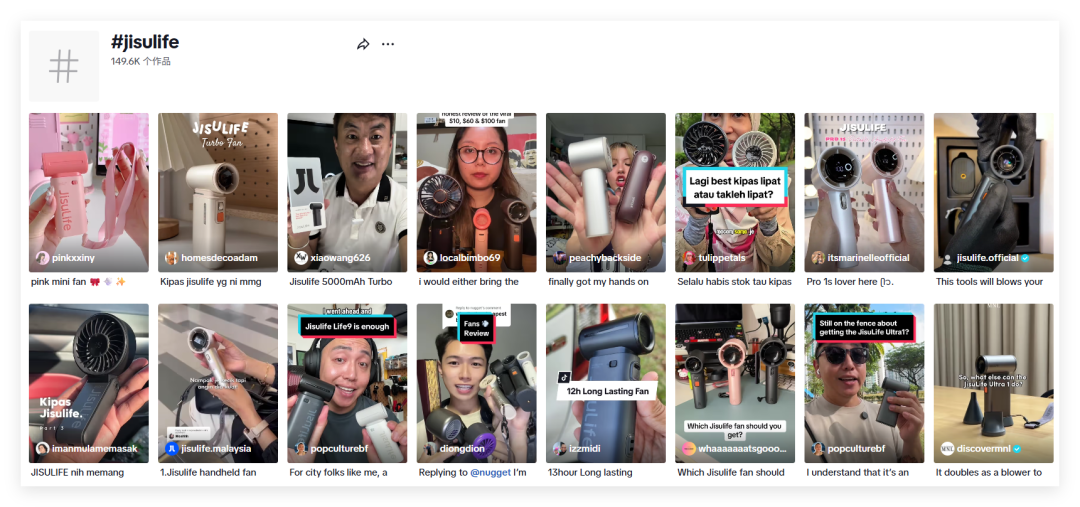Open jisulife.official's boxed fan video

click(x=993, y=192)
